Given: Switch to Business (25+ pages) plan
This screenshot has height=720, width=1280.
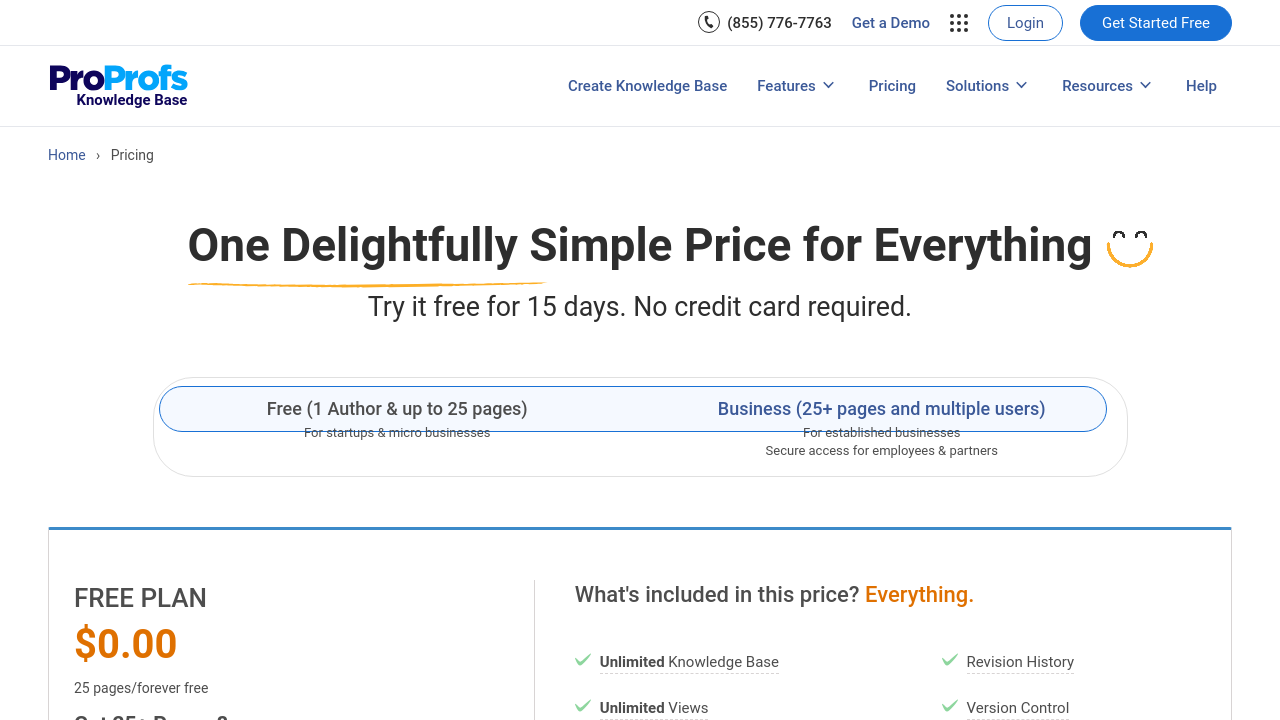Looking at the screenshot, I should 881,409.
